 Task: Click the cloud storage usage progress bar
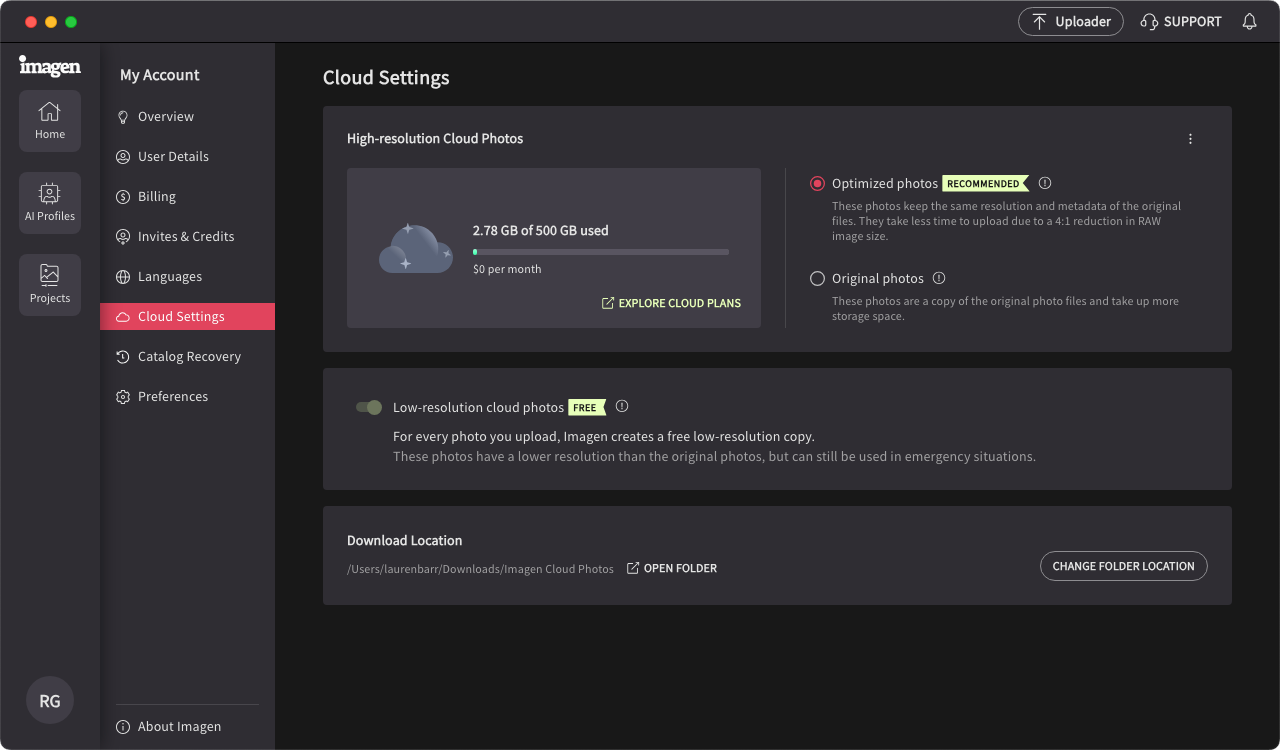(601, 252)
